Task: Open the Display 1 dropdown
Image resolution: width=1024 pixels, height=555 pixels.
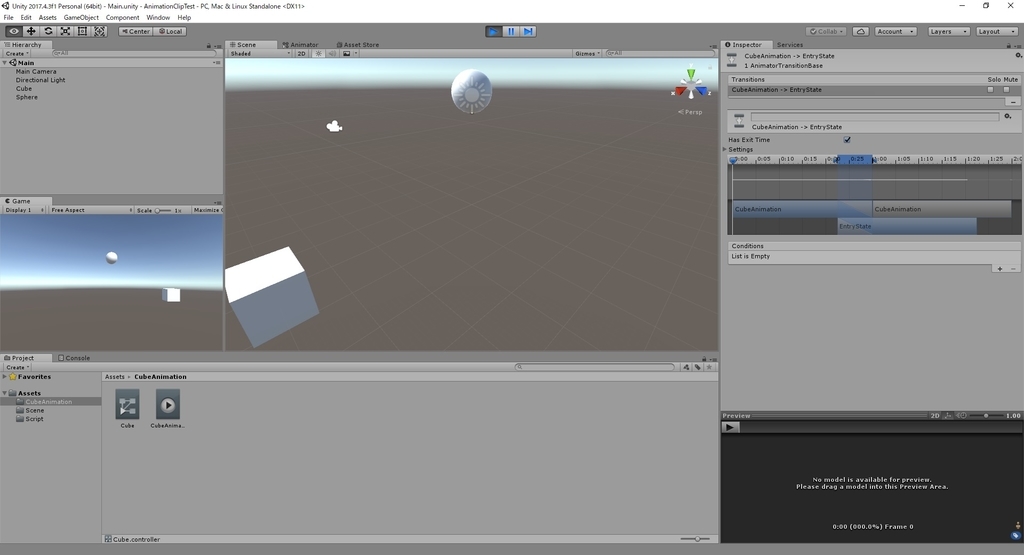Action: click(24, 210)
